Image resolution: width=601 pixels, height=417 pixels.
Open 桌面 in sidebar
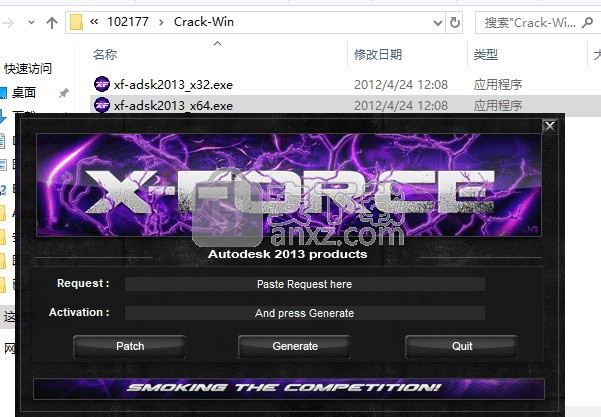click(24, 92)
